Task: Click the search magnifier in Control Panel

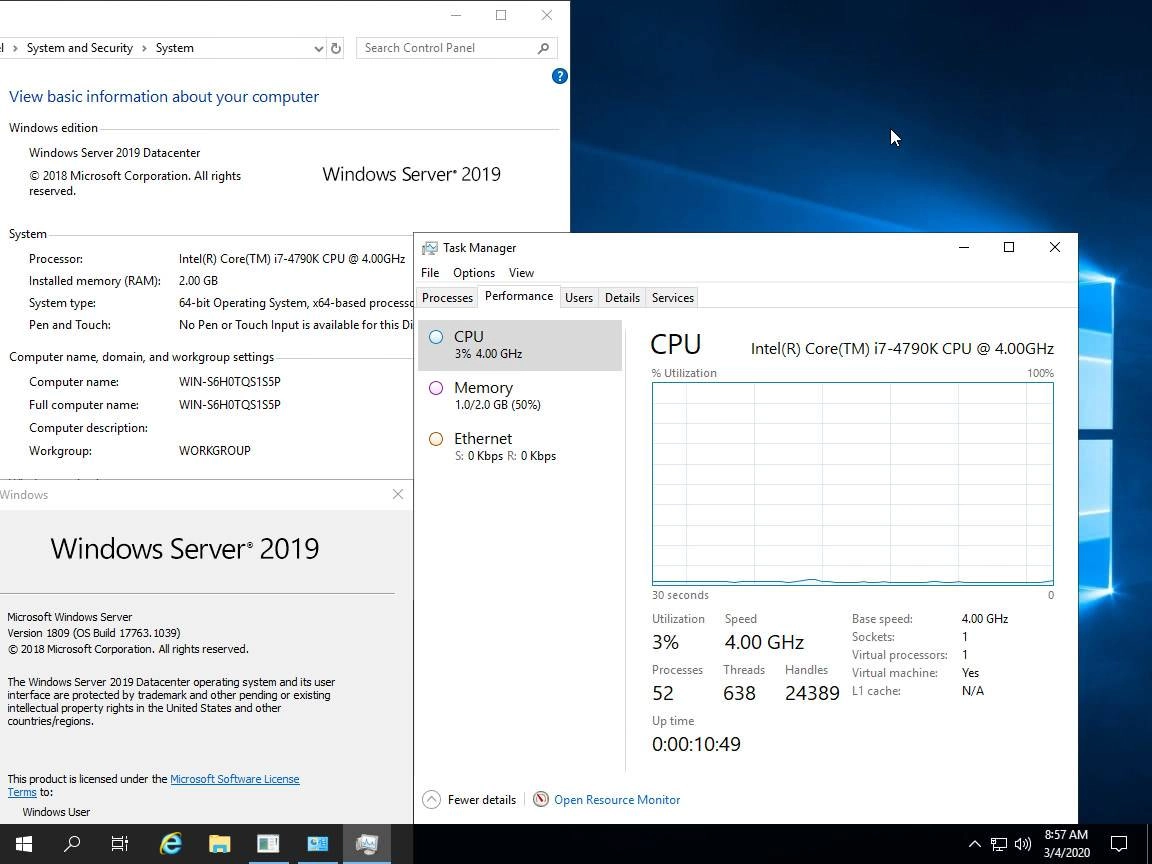Action: click(543, 48)
